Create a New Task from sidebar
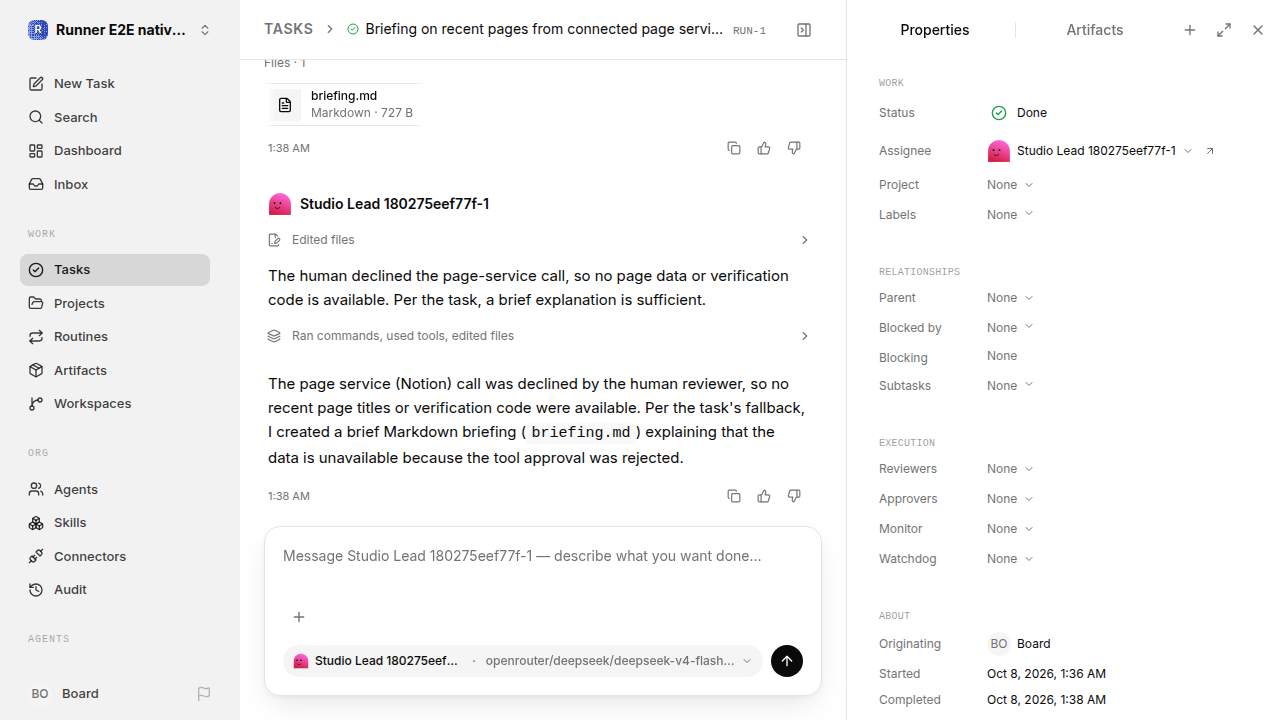Image resolution: width=1280 pixels, height=720 pixels. [x=115, y=84]
